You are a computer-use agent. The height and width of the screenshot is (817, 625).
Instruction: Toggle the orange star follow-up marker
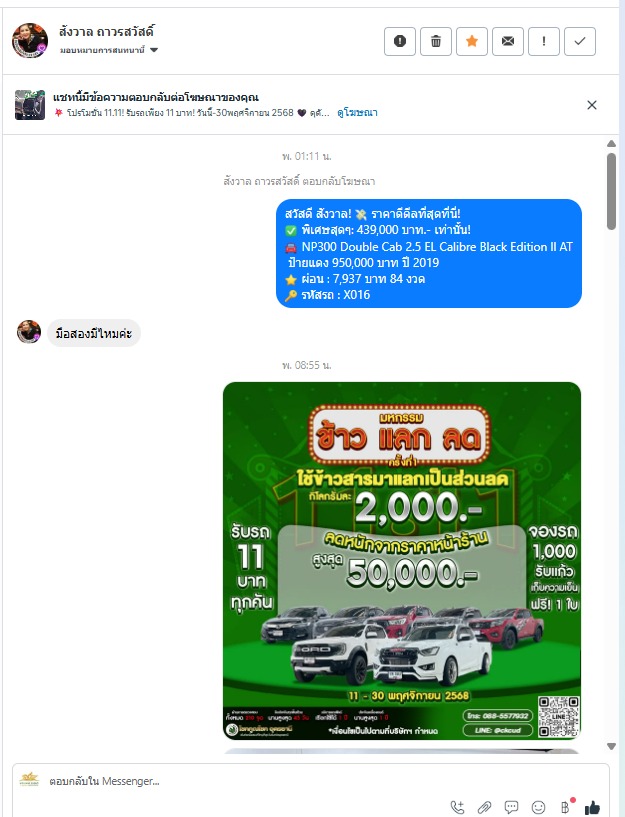tap(471, 41)
